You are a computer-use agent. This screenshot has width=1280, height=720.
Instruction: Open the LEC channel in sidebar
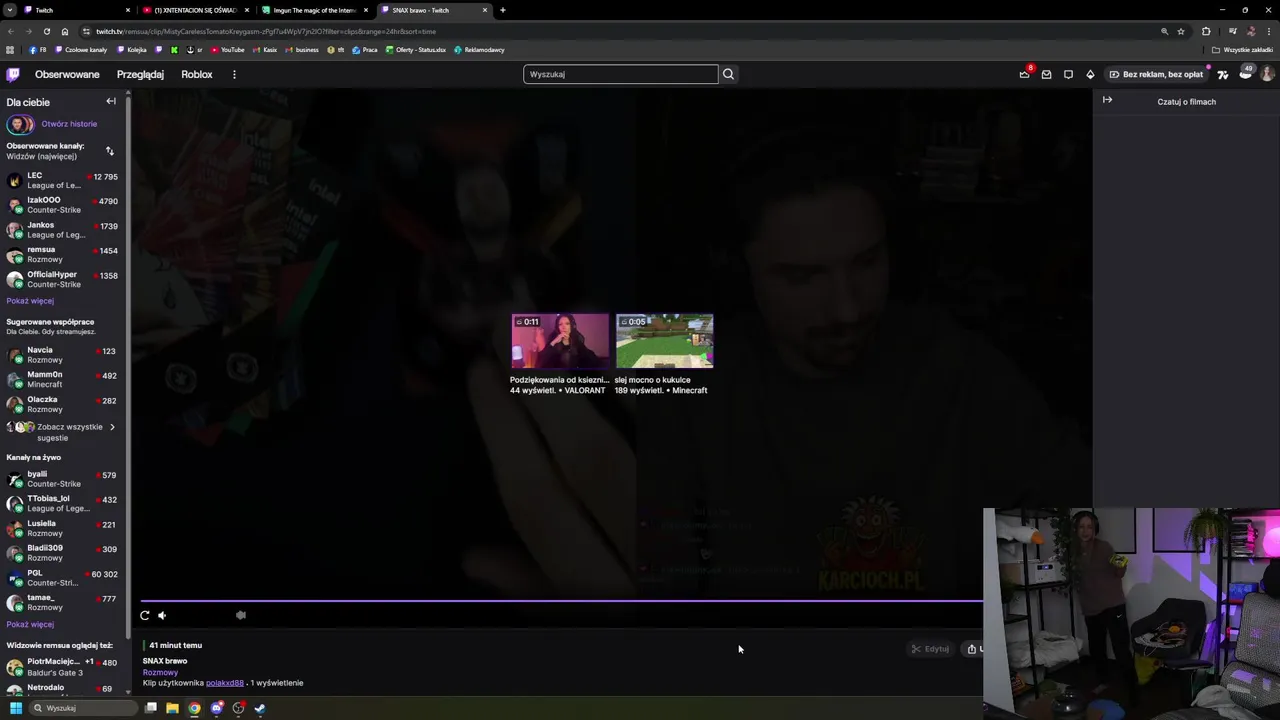(62, 180)
